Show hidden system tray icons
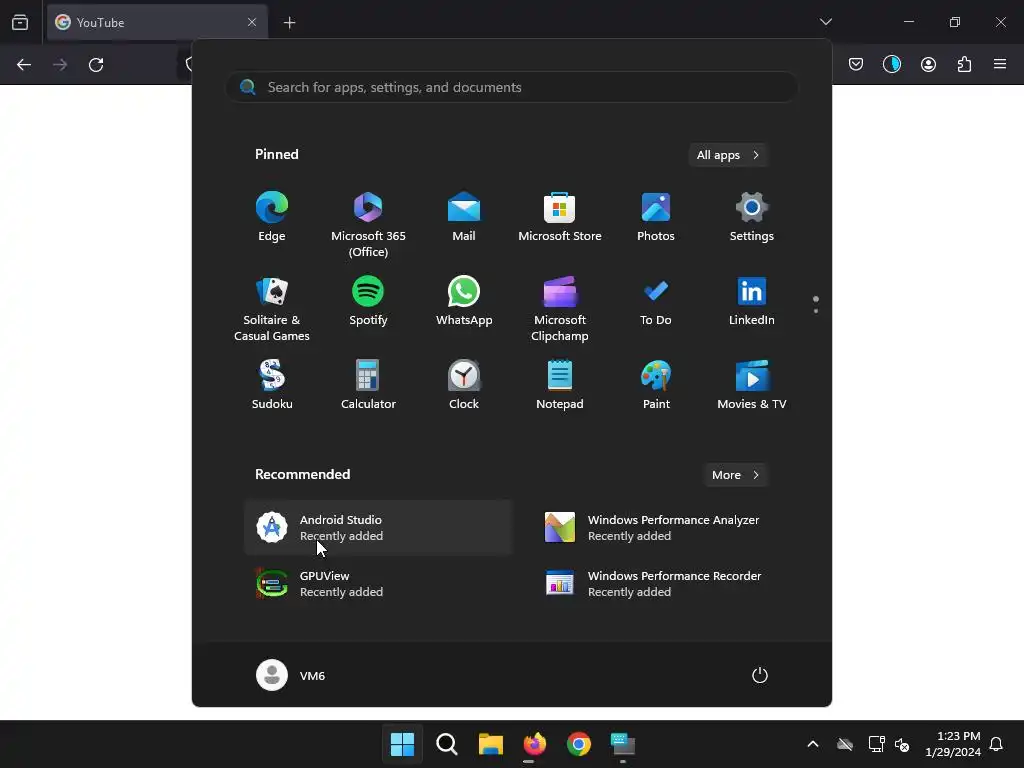This screenshot has width=1024, height=768. click(x=813, y=744)
